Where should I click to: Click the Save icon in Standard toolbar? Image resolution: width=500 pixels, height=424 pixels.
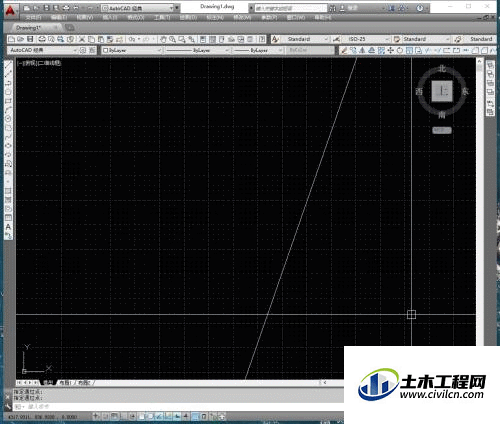pyautogui.click(x=30, y=39)
